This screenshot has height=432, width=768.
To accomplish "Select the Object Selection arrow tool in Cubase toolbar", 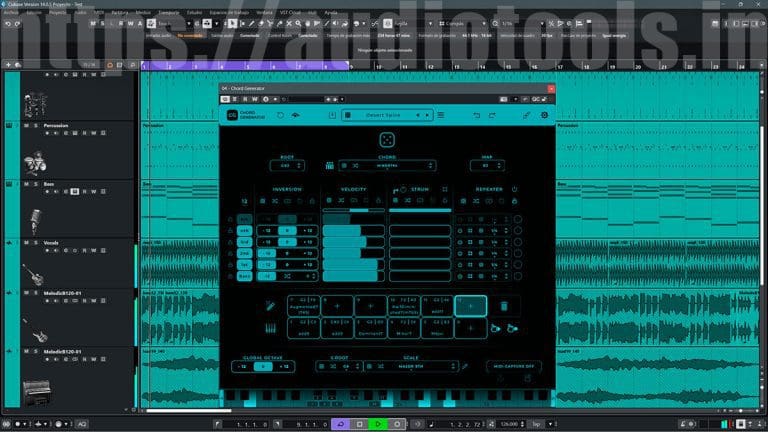I will click(233, 23).
